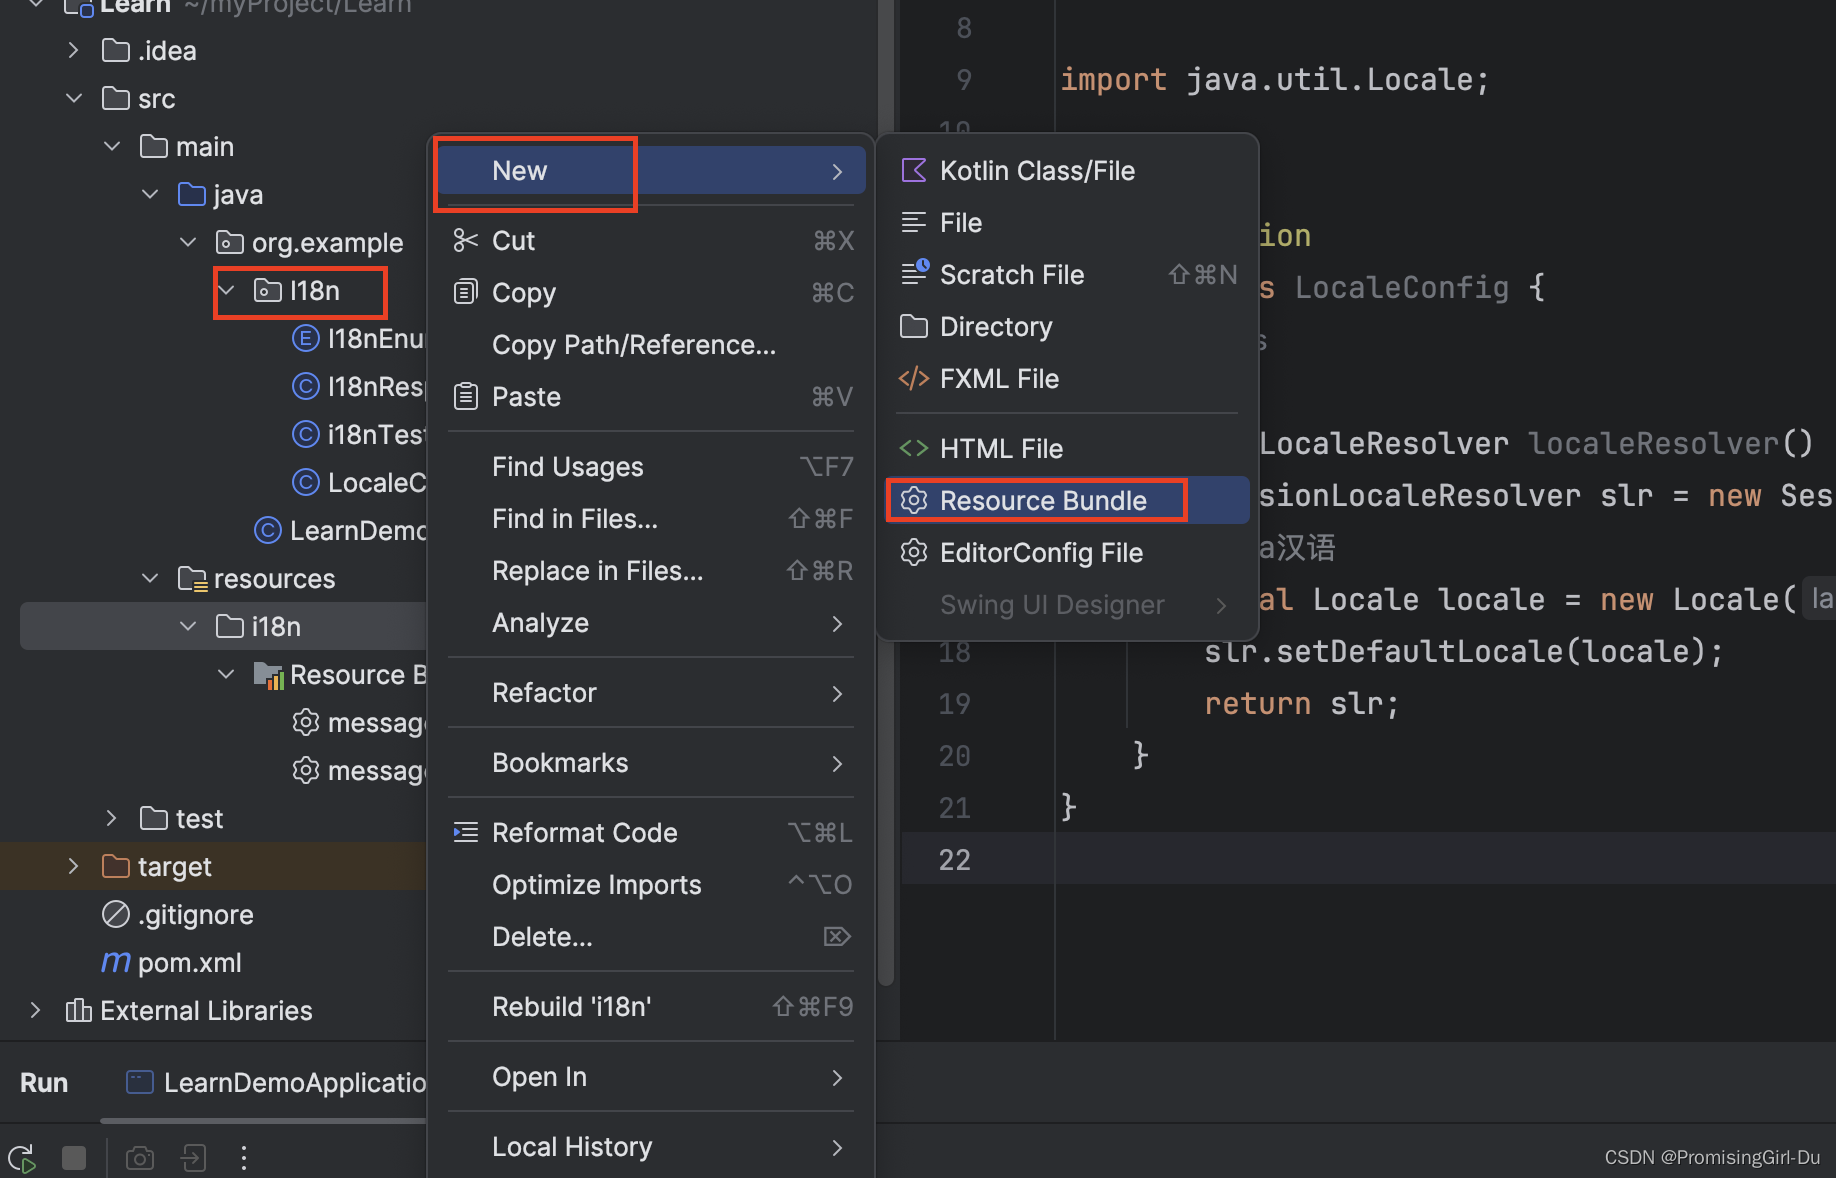Open the three-dot more menu in the Run panel

pos(244,1158)
